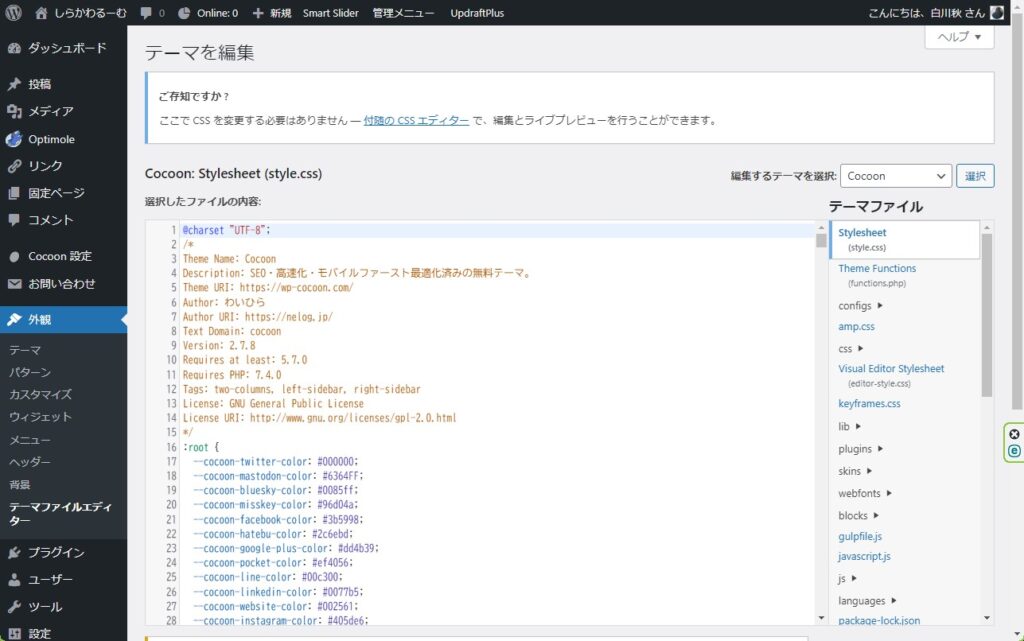Open the Theme Functions file

point(876,268)
